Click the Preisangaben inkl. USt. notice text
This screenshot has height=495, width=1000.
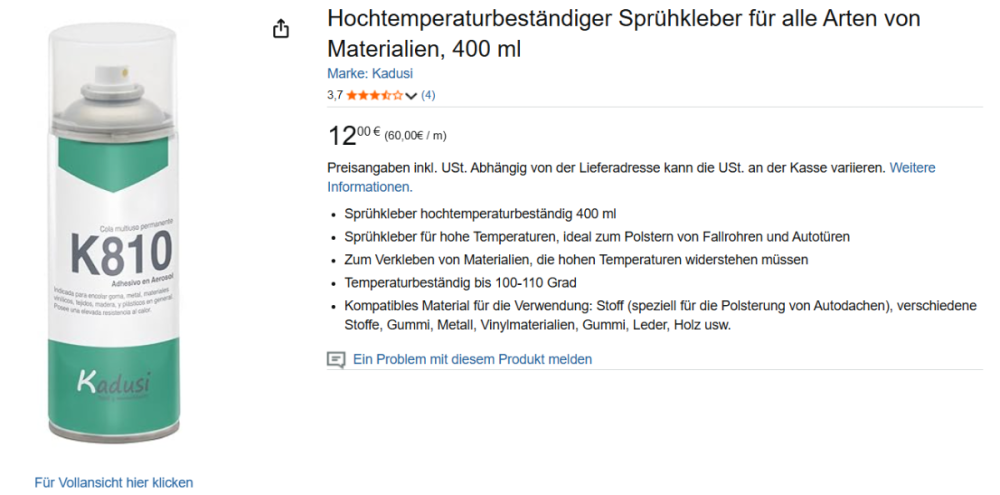pyautogui.click(x=606, y=168)
